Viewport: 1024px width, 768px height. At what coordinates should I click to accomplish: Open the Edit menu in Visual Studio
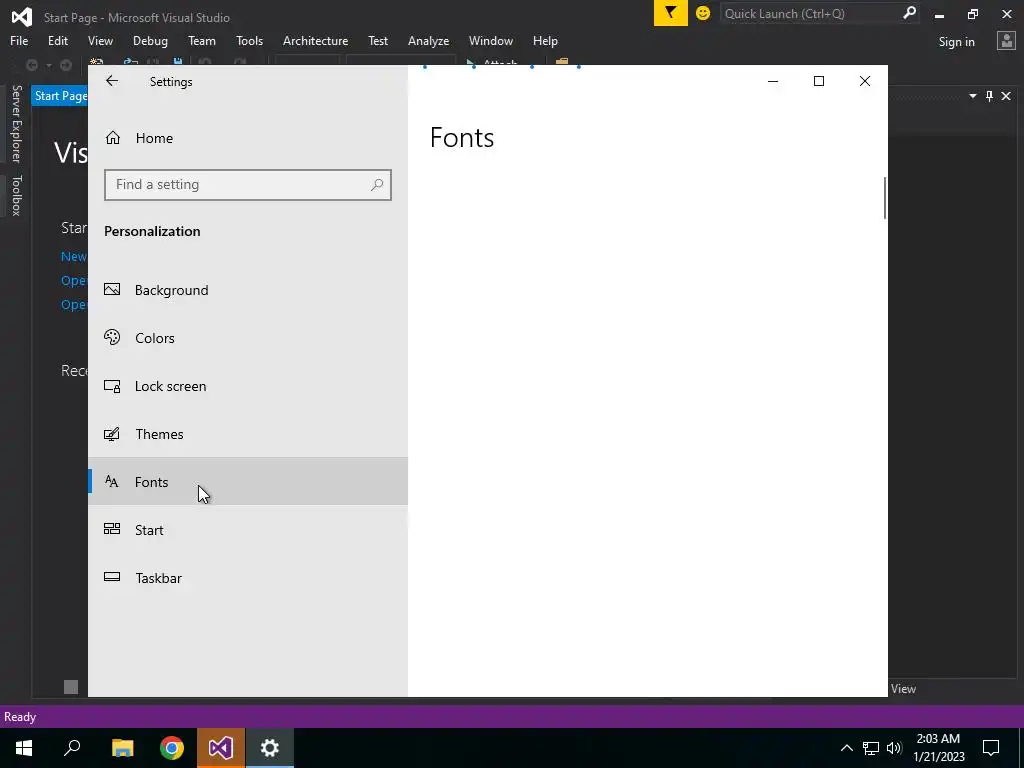coord(57,40)
